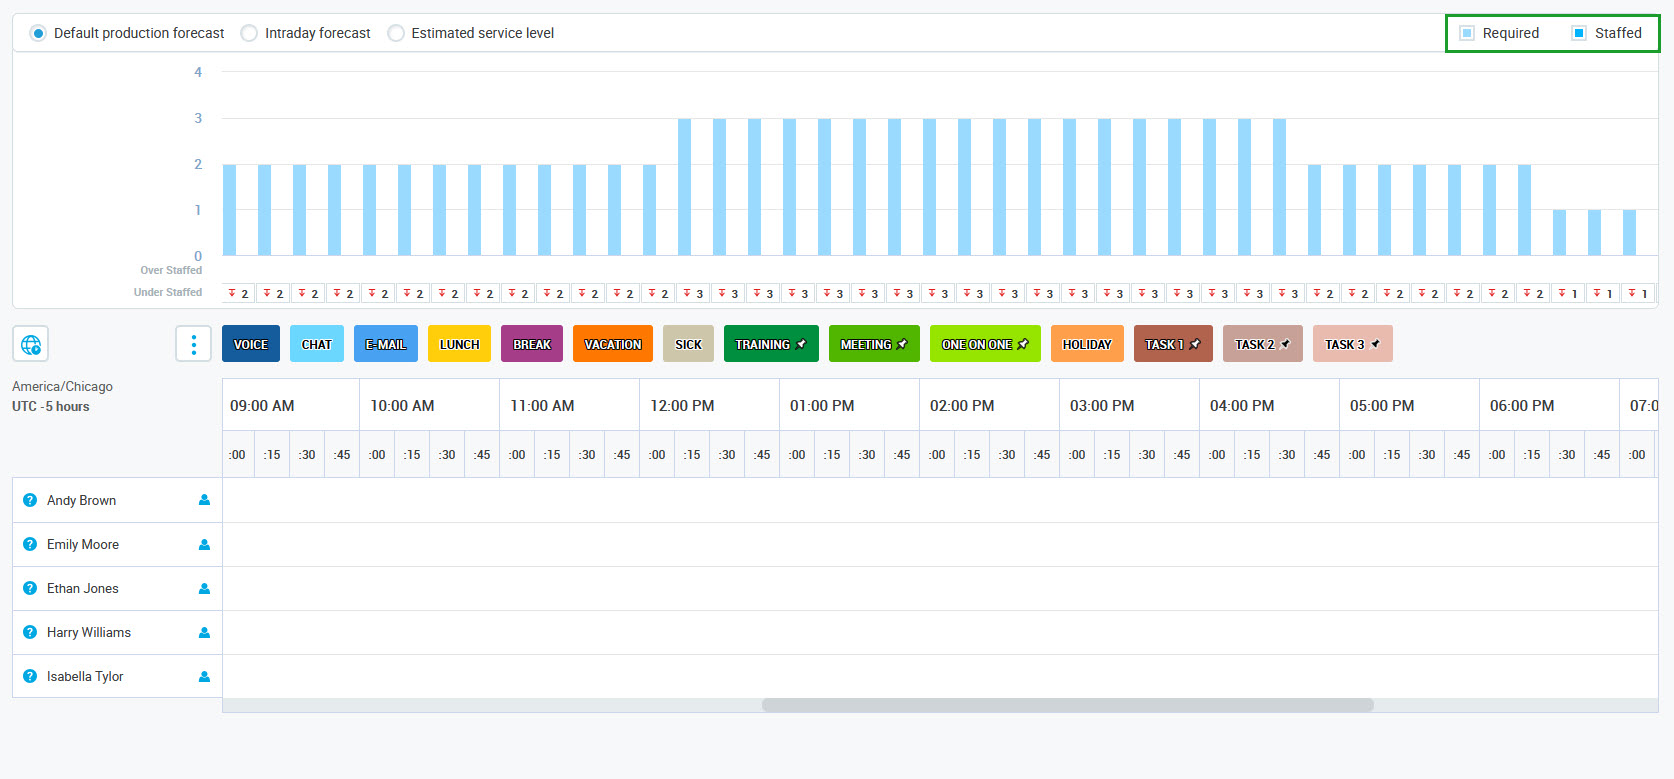Toggle the Required legend checkbox
The width and height of the screenshot is (1674, 779).
1467,33
